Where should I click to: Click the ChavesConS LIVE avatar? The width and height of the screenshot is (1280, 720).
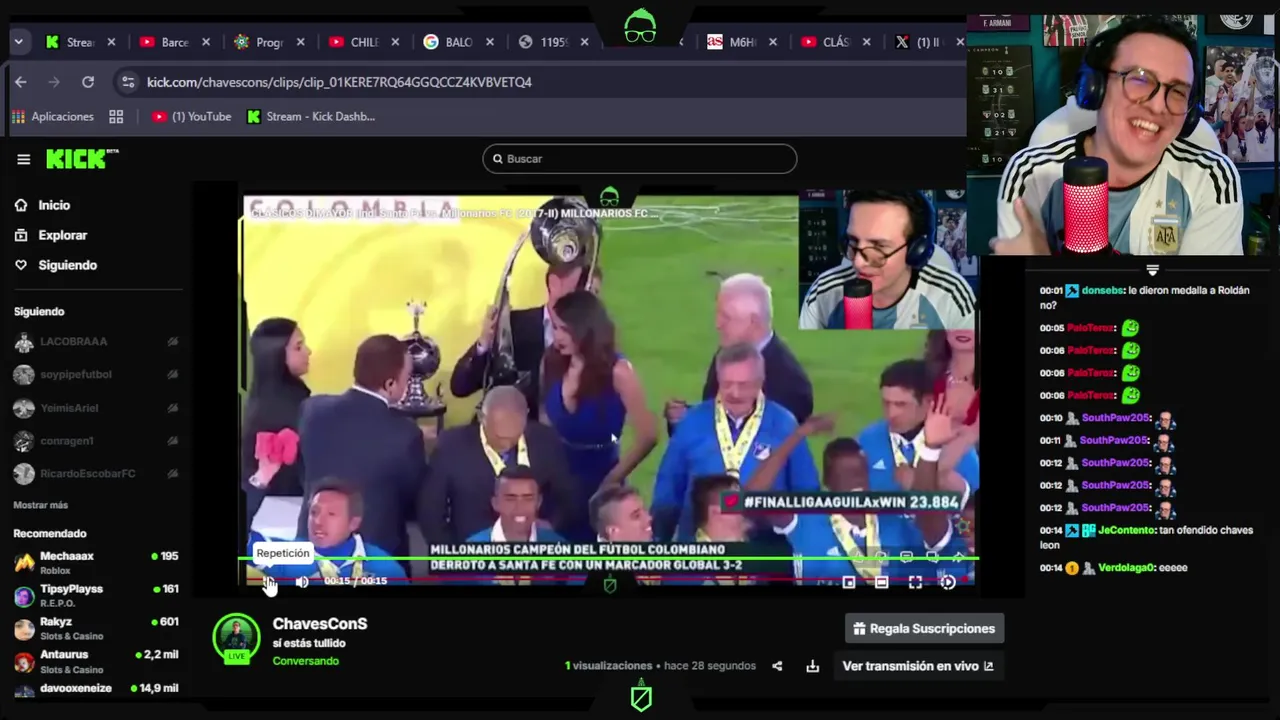point(237,637)
